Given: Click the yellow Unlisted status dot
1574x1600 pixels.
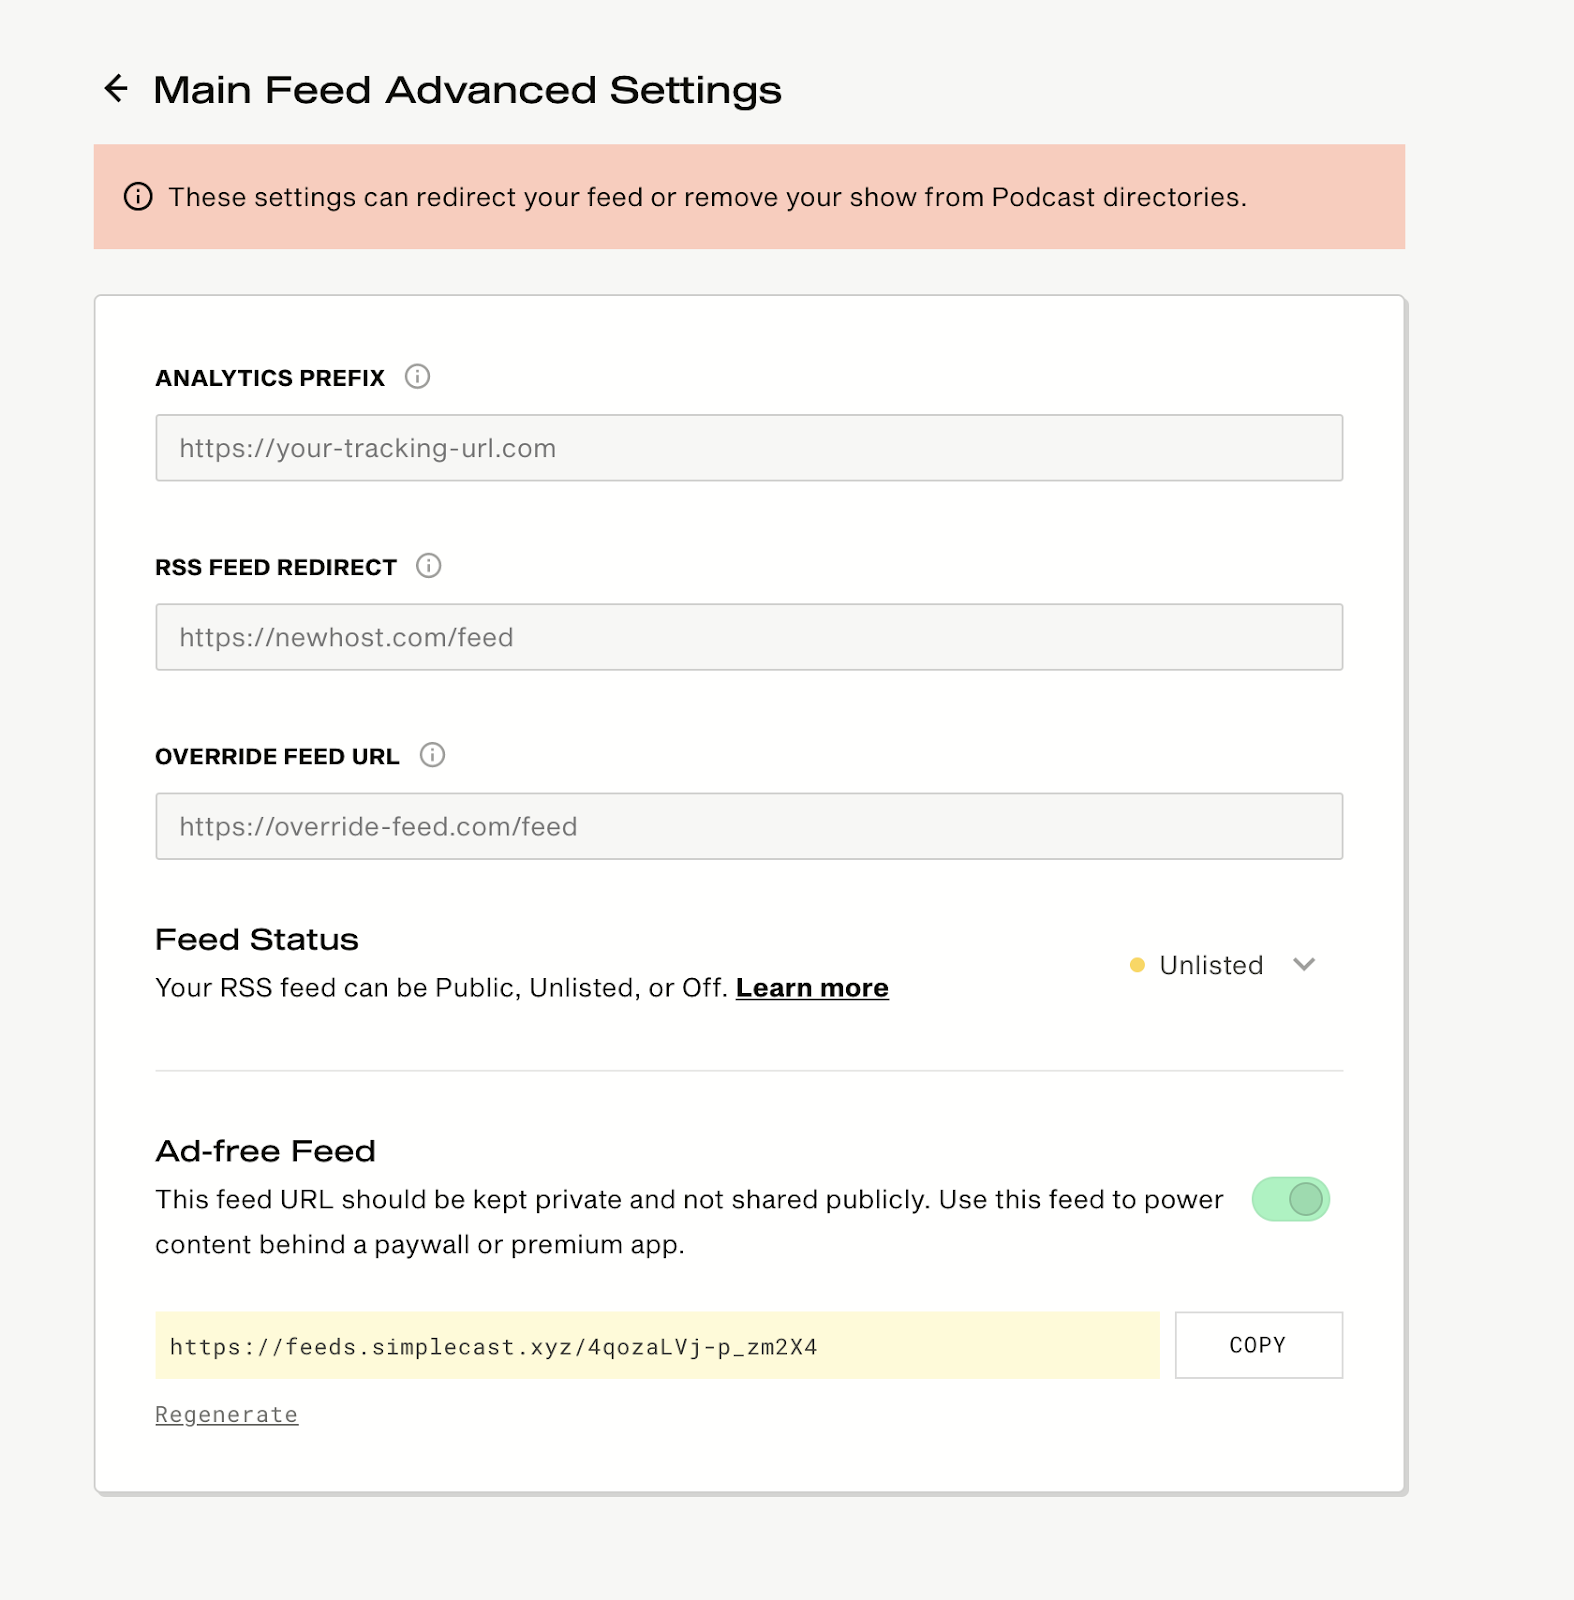Looking at the screenshot, I should pyautogui.click(x=1137, y=965).
